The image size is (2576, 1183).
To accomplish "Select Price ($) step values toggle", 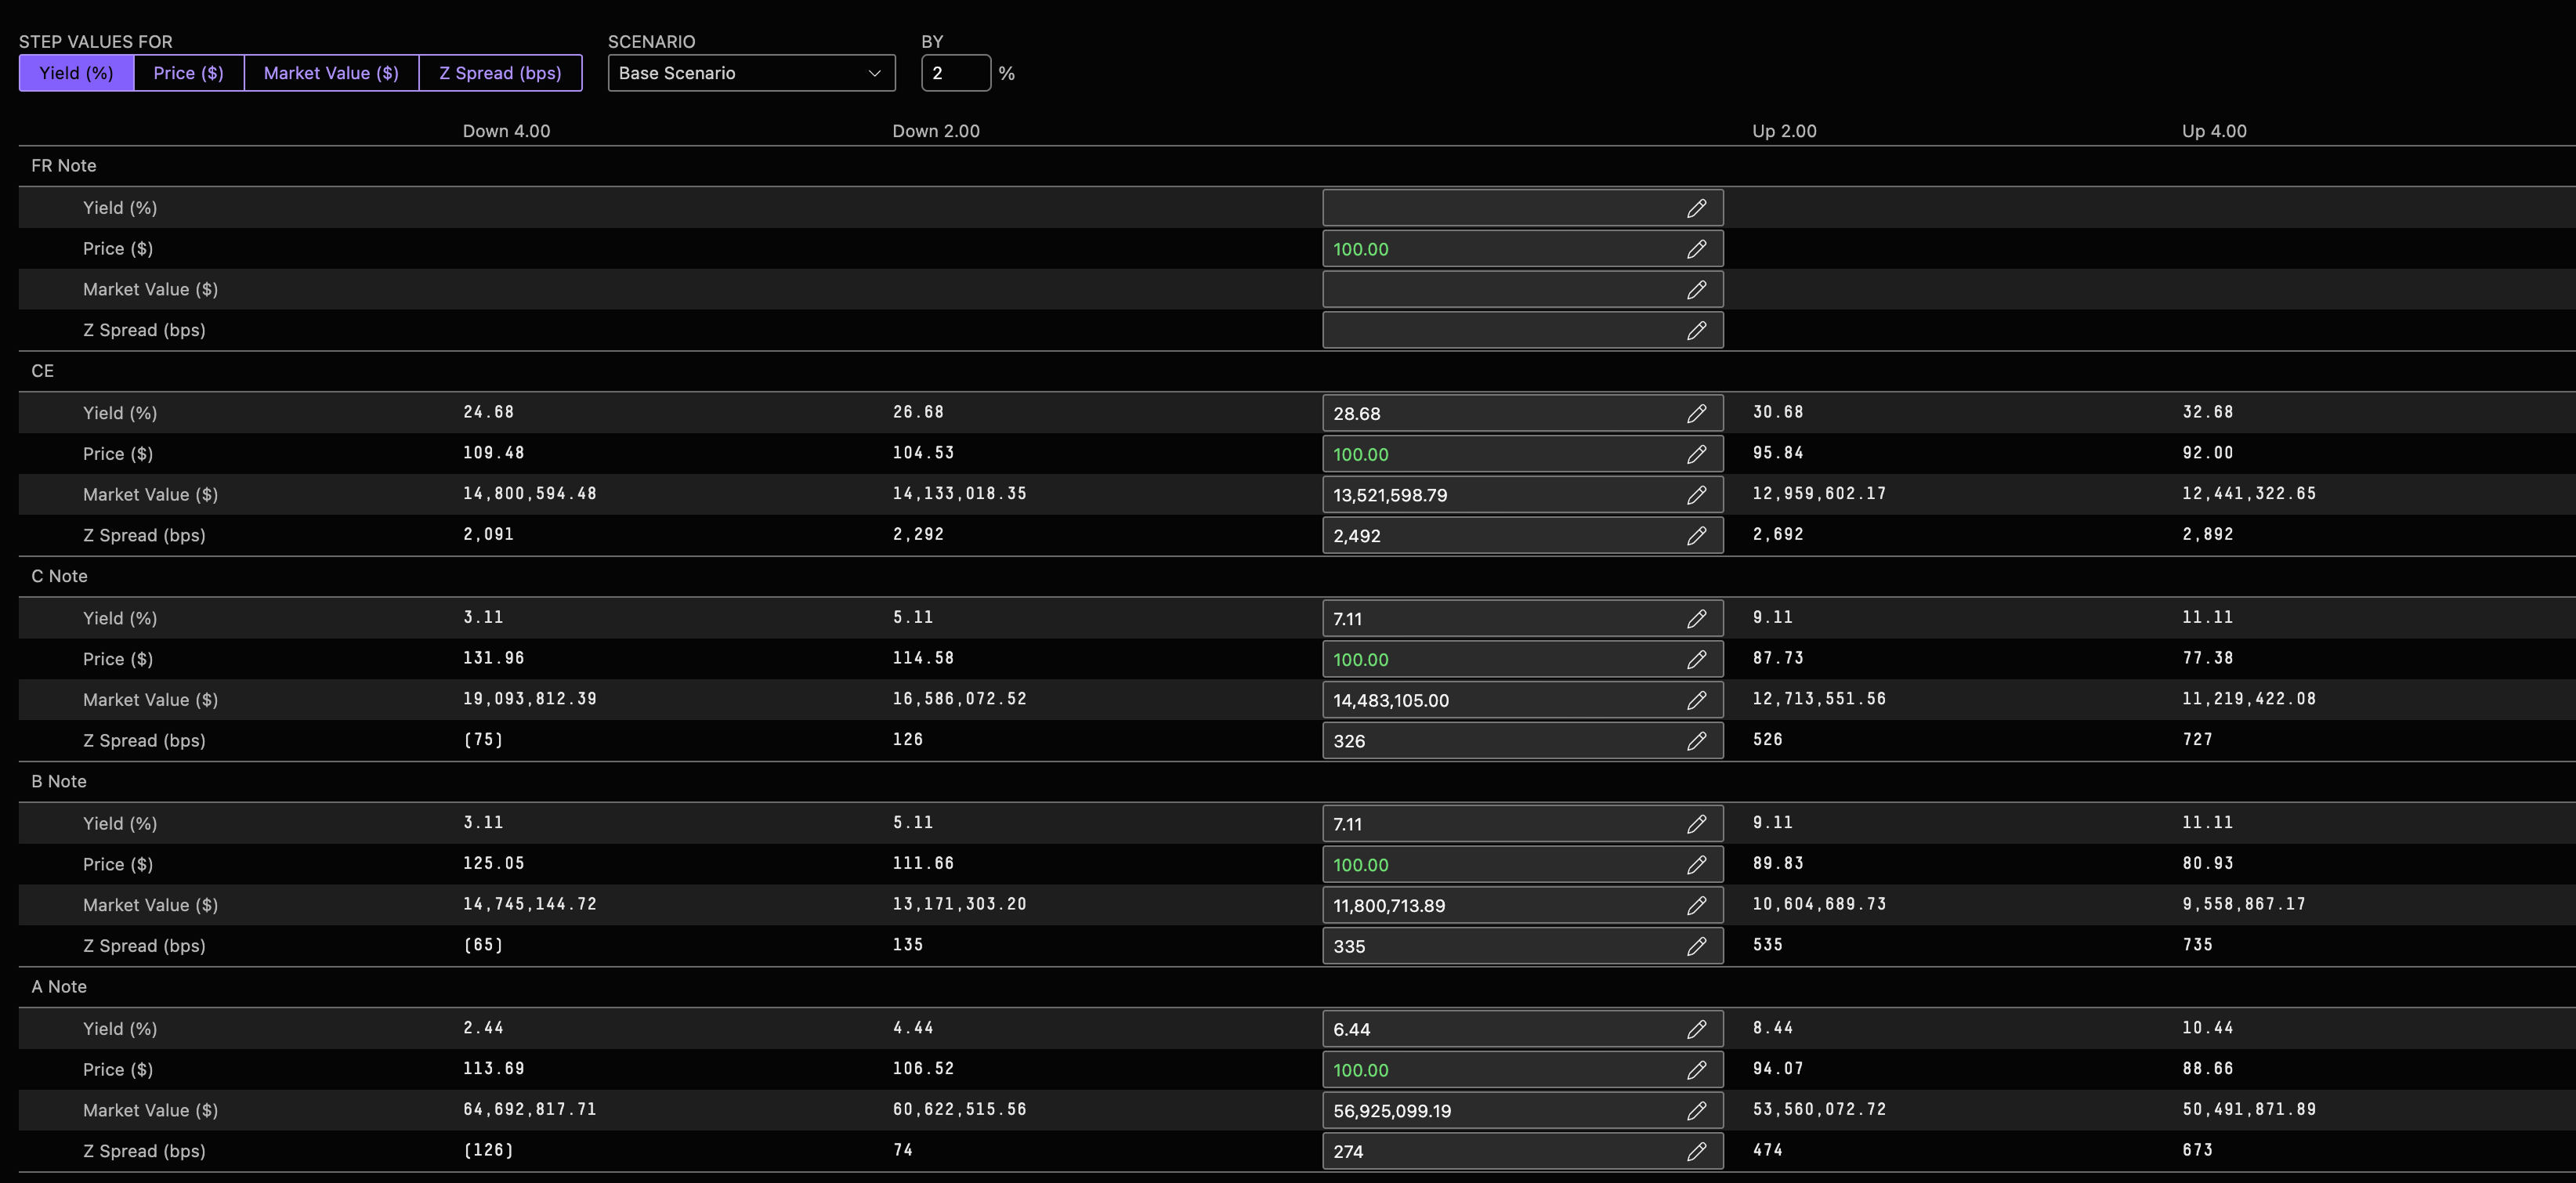I will (x=189, y=73).
